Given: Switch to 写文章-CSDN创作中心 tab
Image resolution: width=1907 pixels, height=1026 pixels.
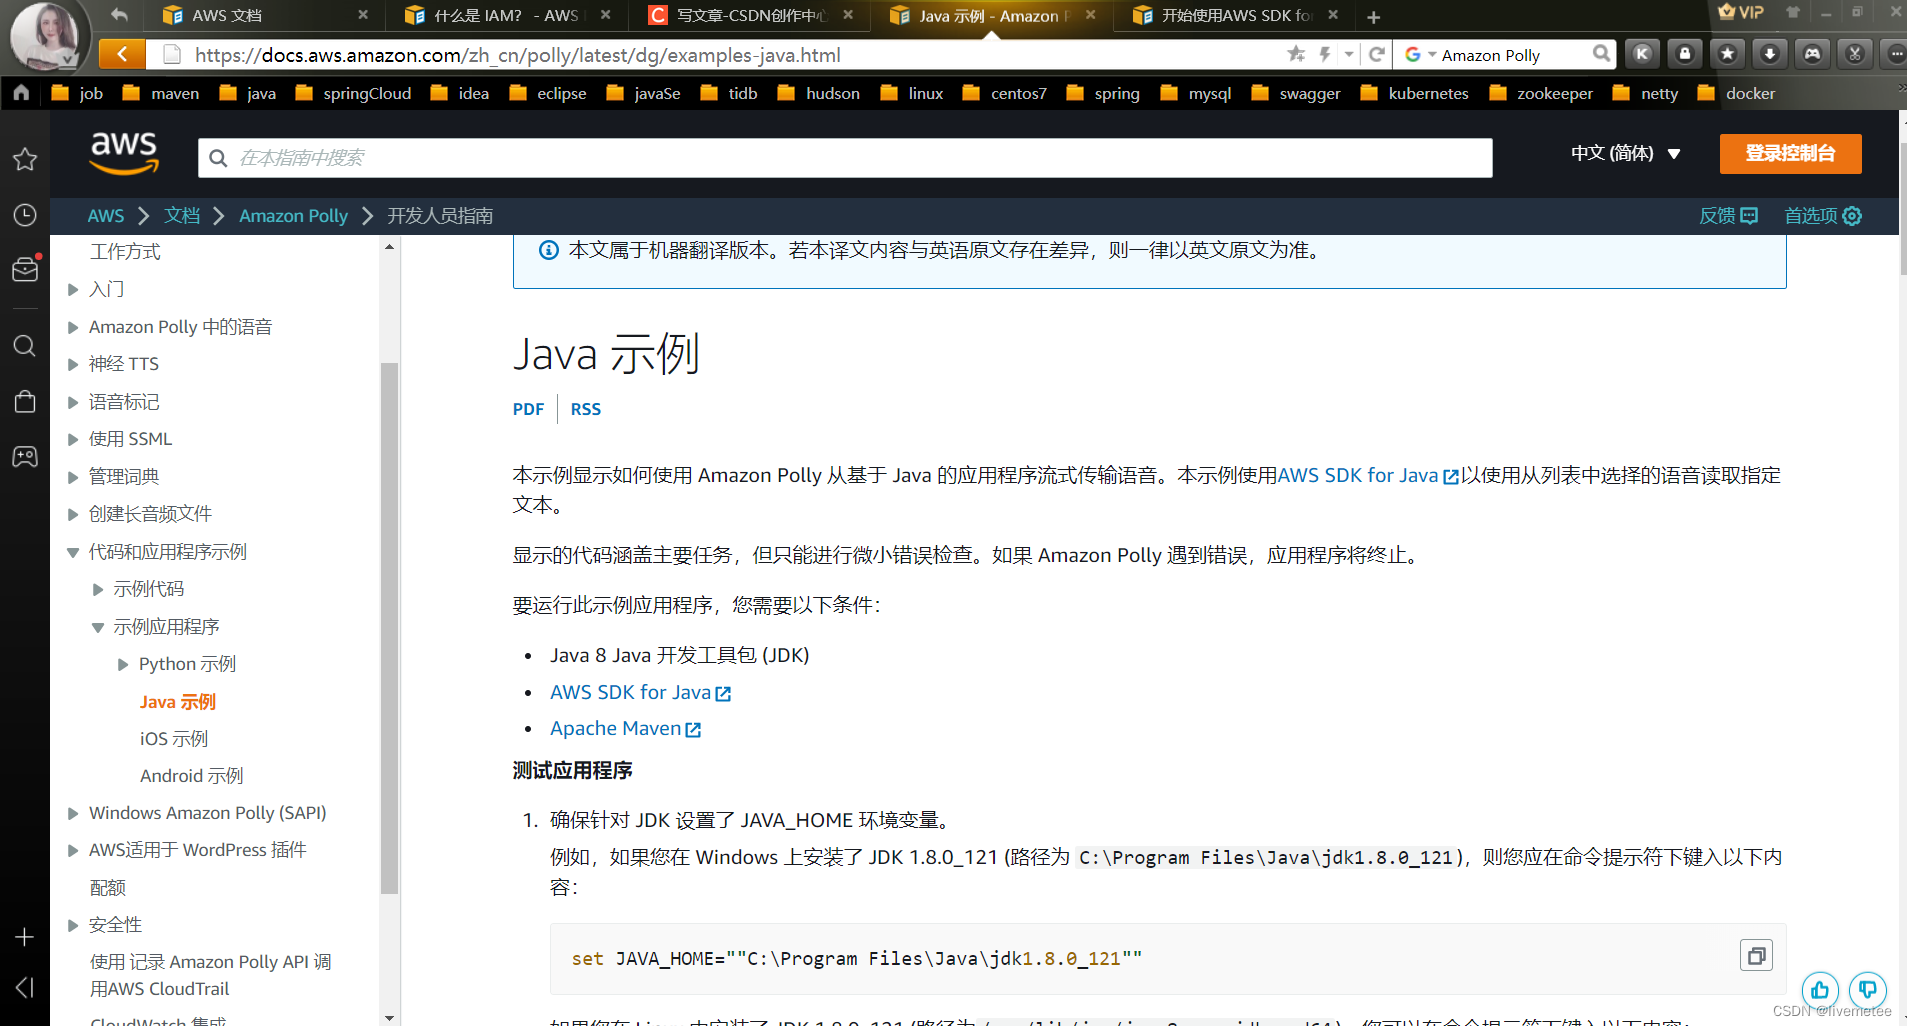Looking at the screenshot, I should click(x=750, y=16).
